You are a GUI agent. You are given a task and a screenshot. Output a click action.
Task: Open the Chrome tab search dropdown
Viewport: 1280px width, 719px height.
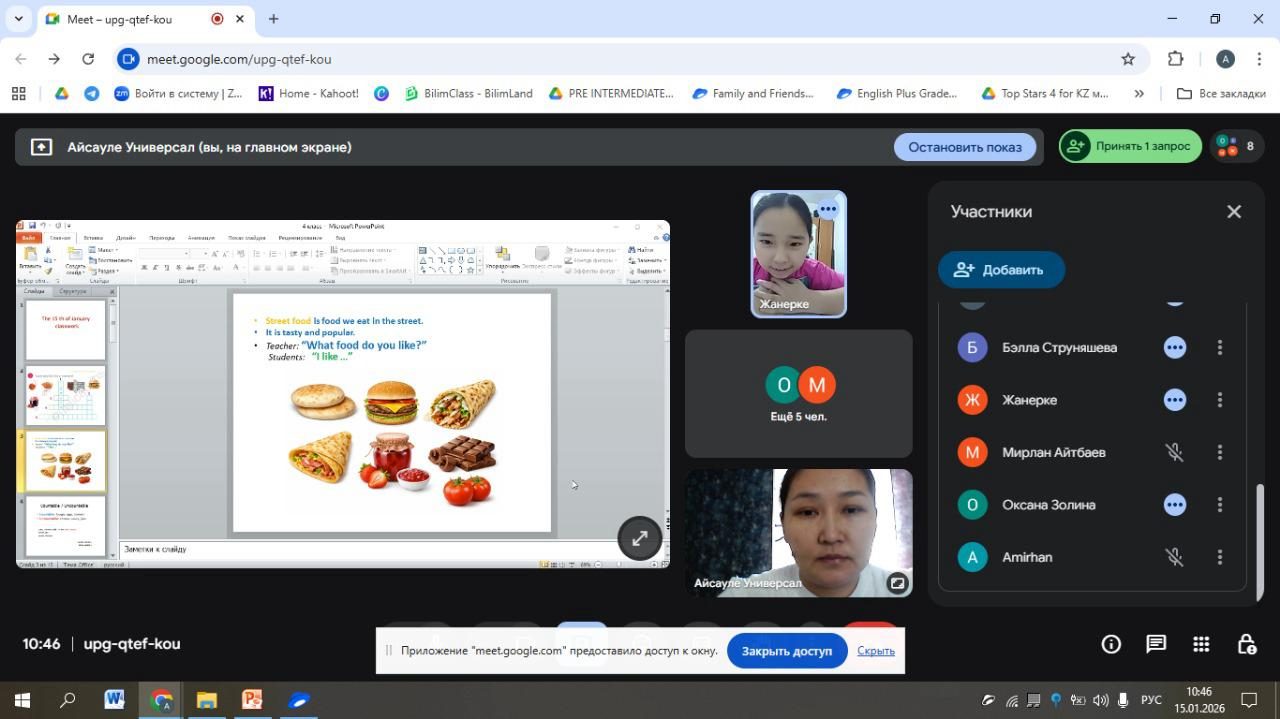[x=18, y=19]
